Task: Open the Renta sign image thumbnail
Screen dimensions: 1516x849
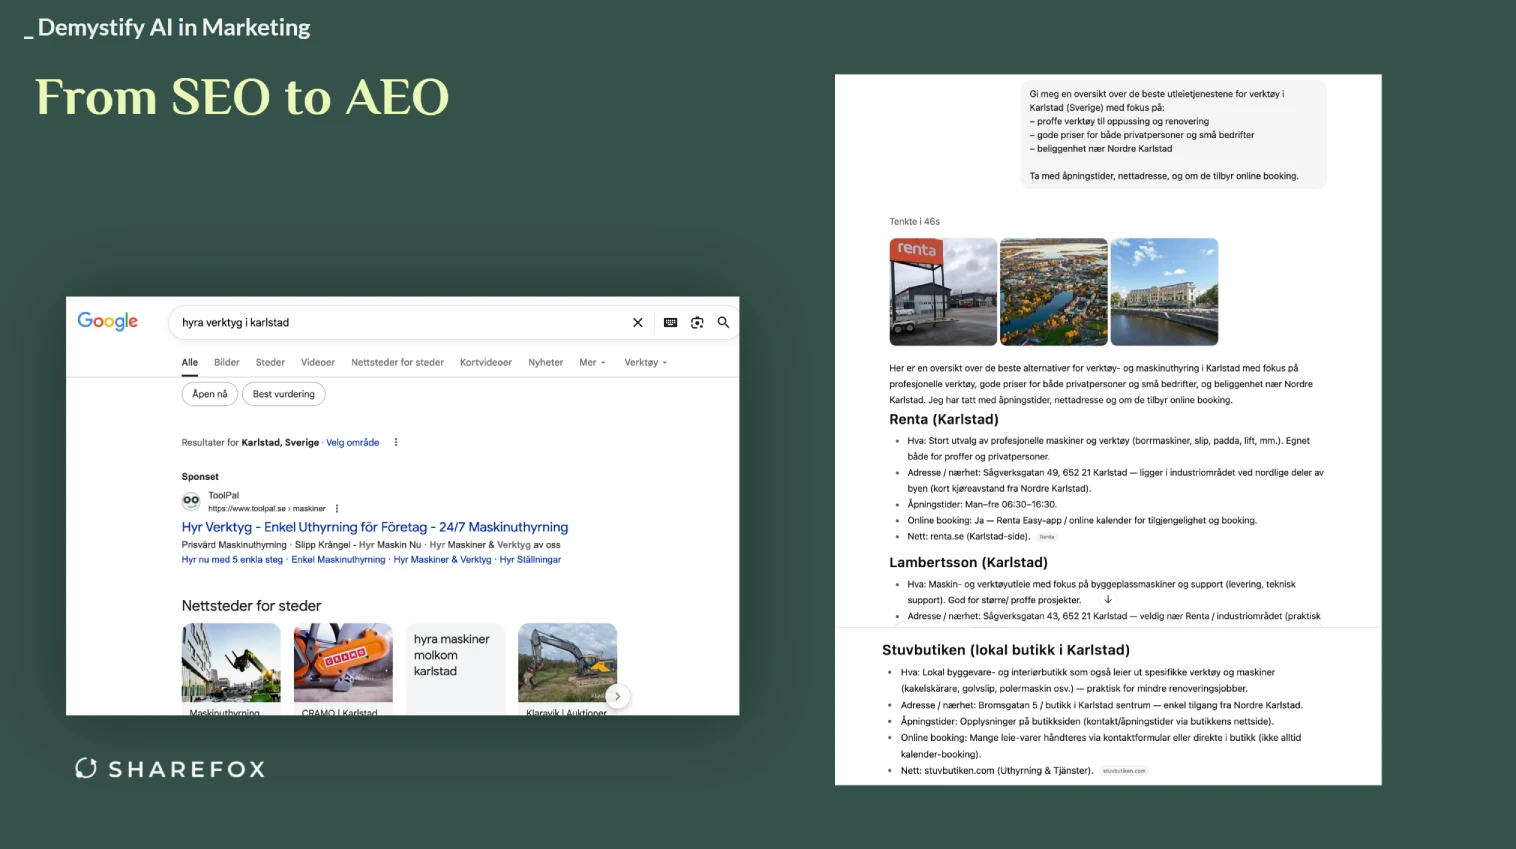Action: pyautogui.click(x=943, y=292)
